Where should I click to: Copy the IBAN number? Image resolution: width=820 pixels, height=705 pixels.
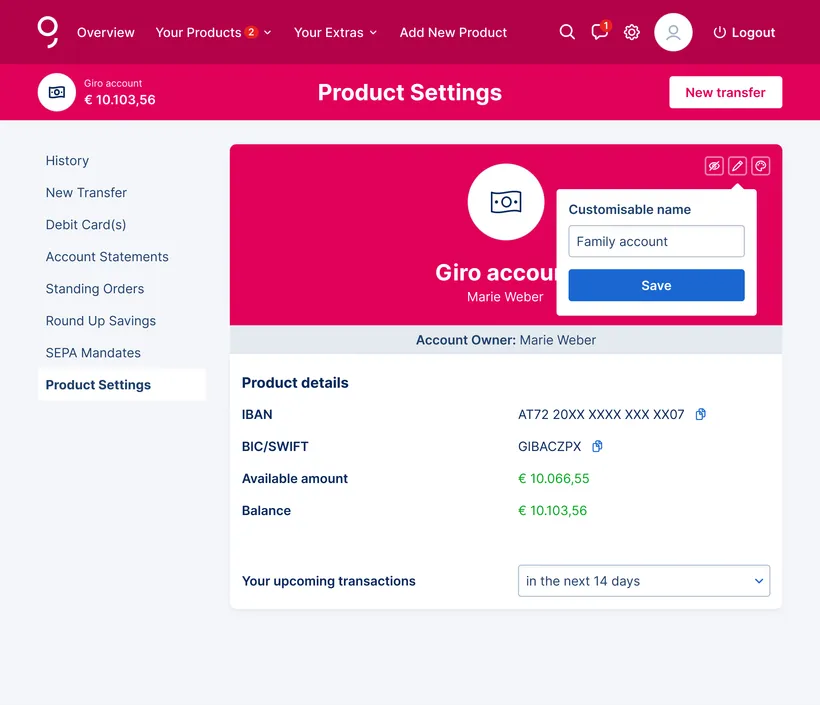pyautogui.click(x=701, y=414)
